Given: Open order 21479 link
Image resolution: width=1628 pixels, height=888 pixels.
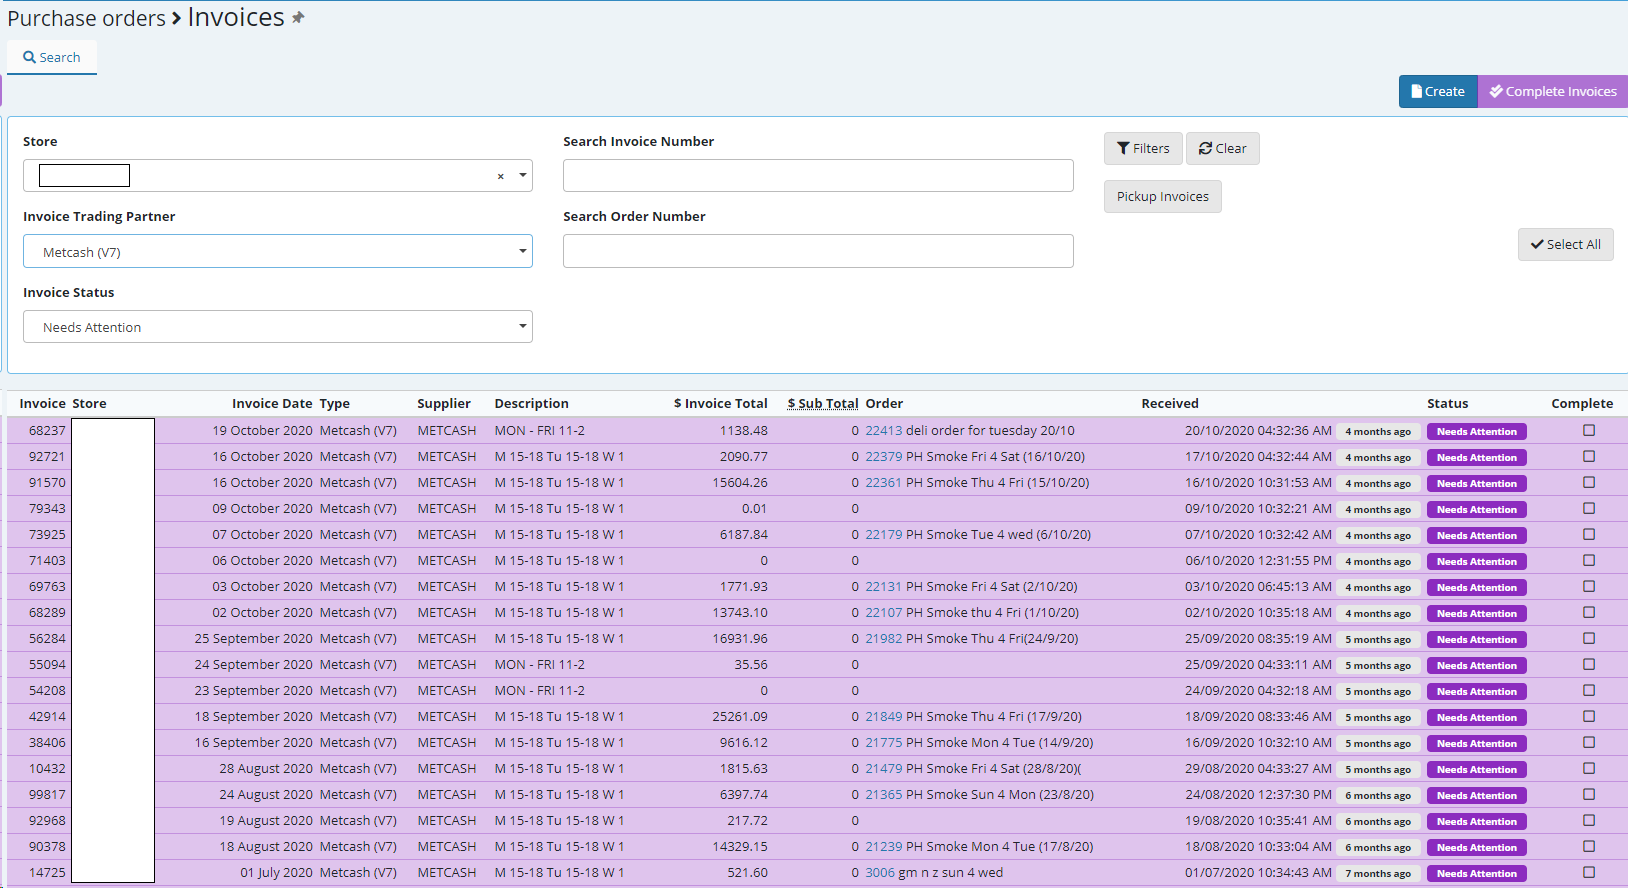Looking at the screenshot, I should (x=884, y=769).
